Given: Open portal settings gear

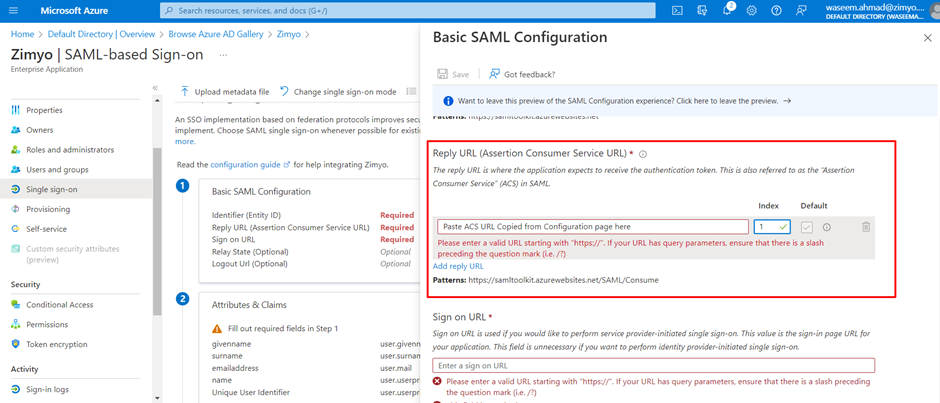Looking at the screenshot, I should pos(752,10).
